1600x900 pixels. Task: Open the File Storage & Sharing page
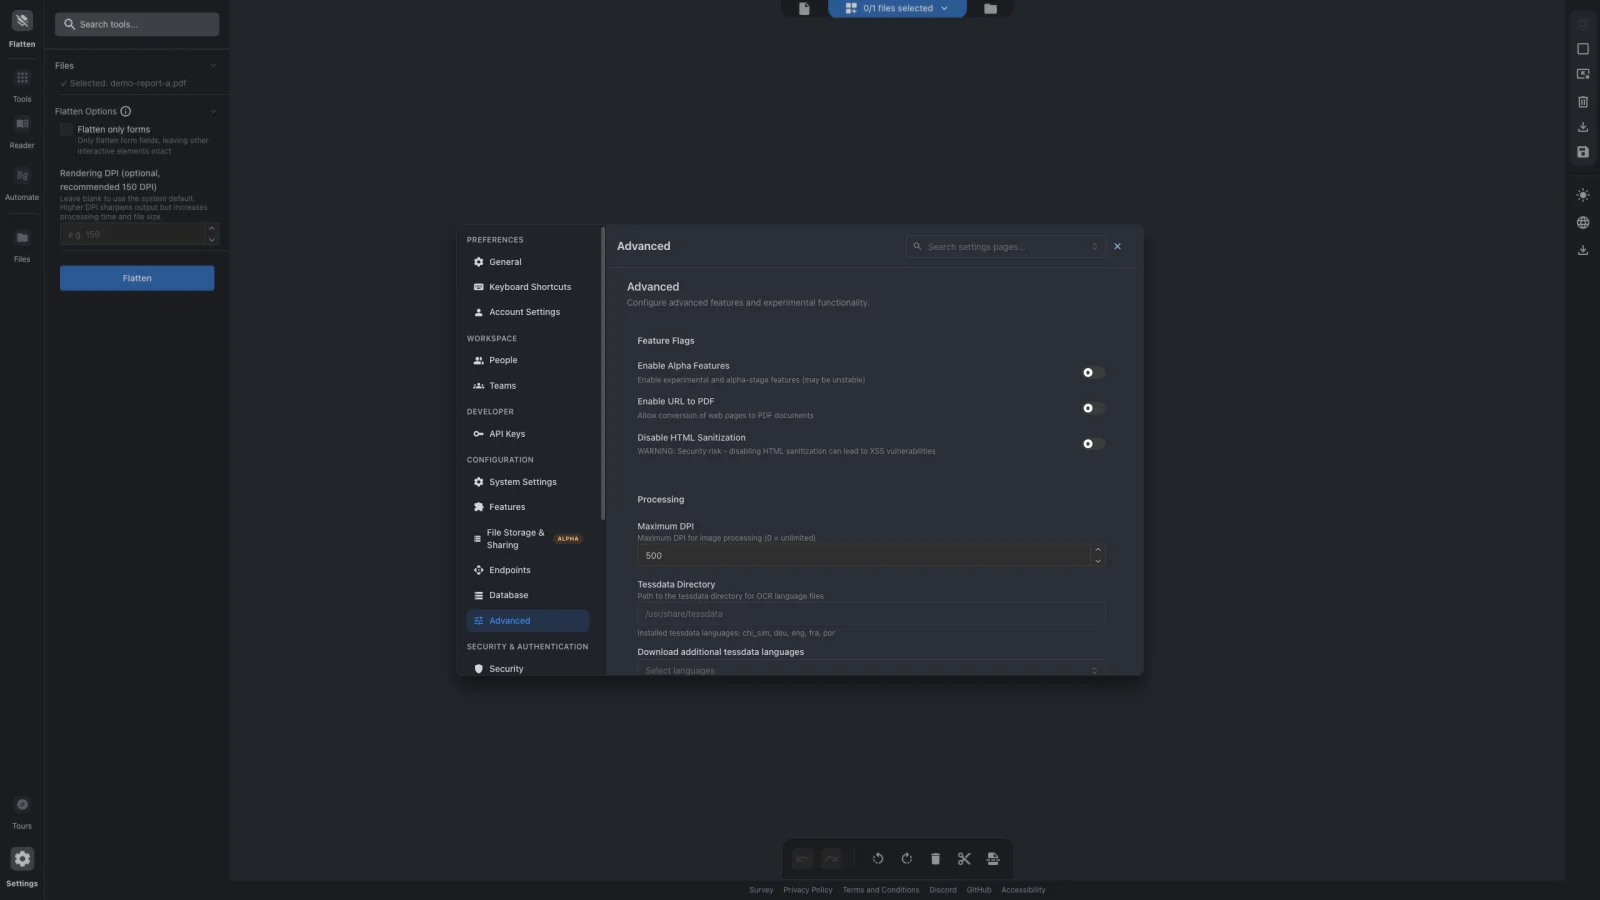pos(528,539)
